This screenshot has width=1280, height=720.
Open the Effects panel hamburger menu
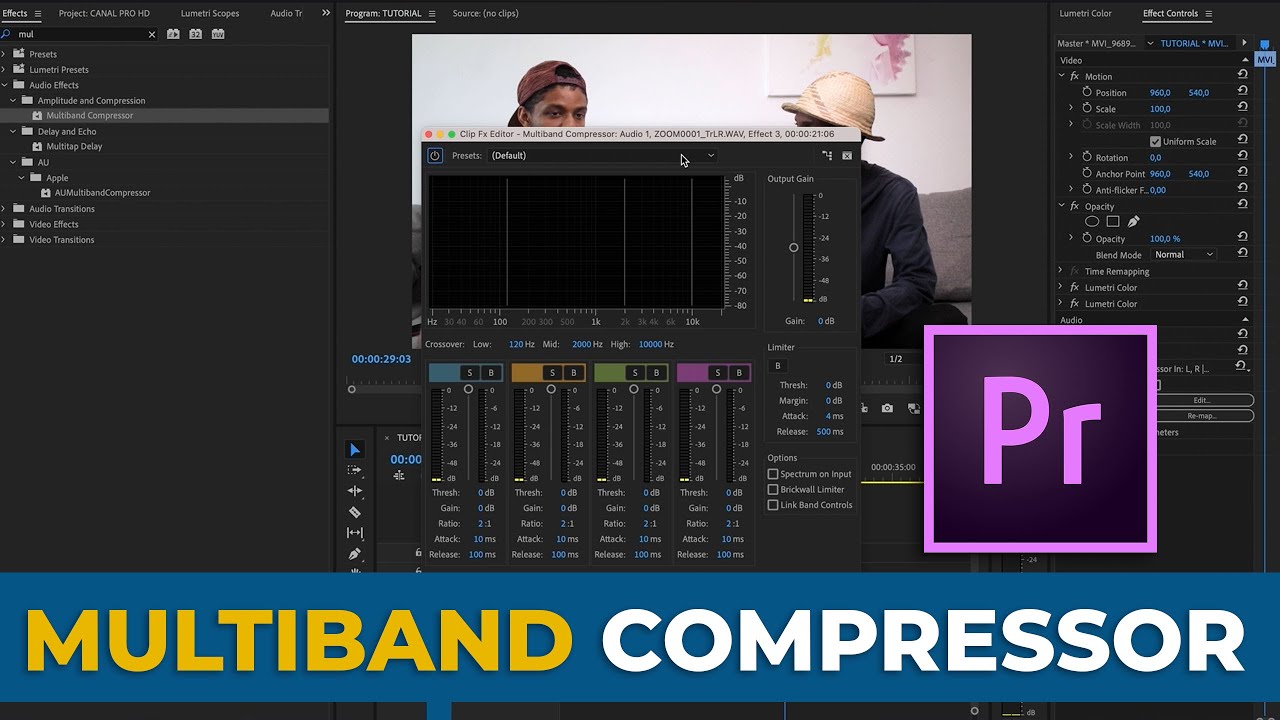click(37, 13)
